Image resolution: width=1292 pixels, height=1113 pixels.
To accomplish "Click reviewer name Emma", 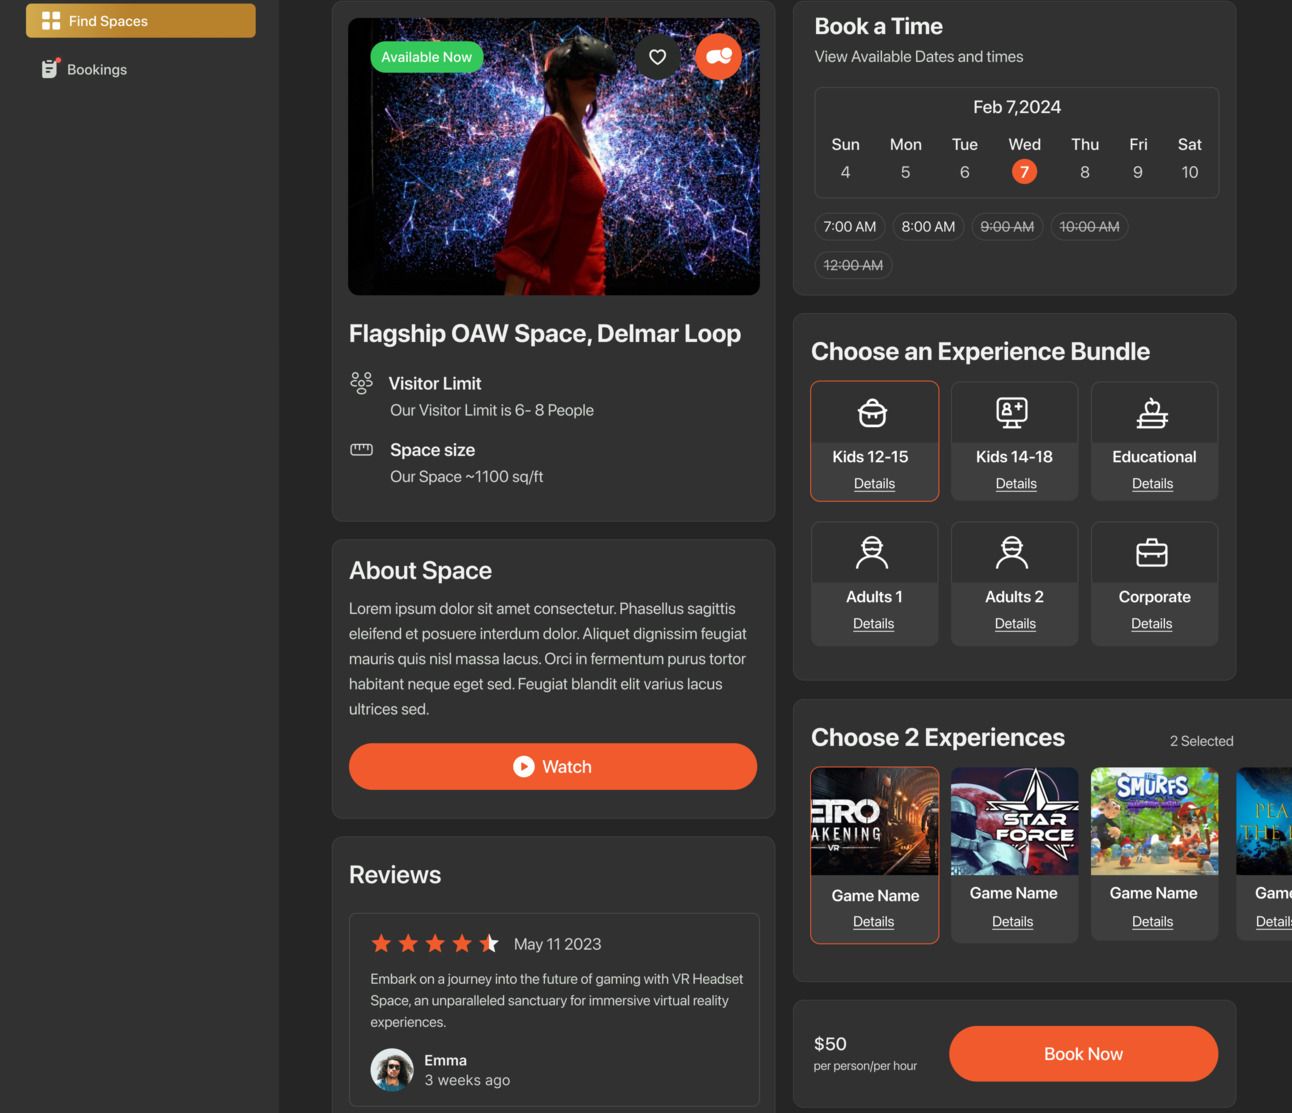I will point(445,1060).
